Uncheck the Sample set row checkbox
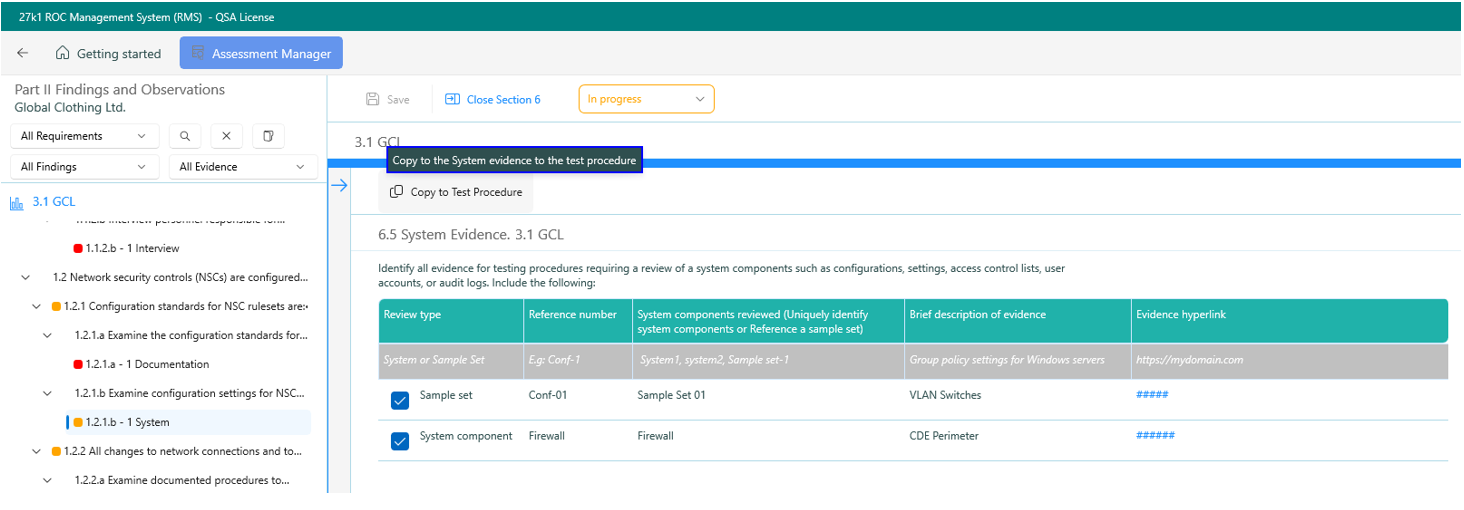 pos(400,401)
